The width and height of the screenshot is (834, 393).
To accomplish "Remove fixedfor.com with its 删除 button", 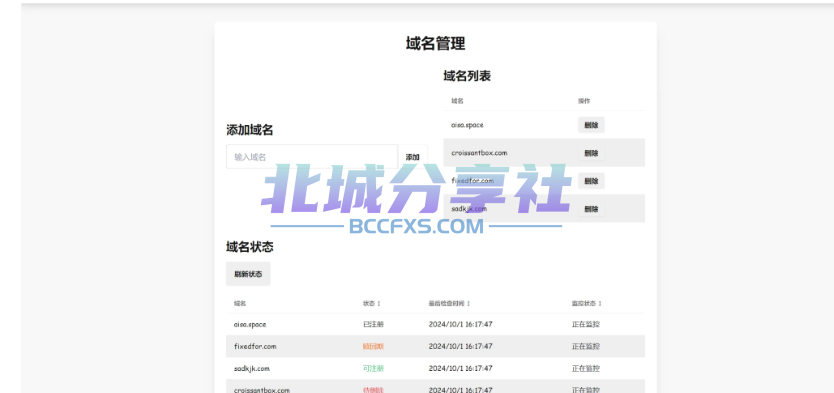I will 591,181.
